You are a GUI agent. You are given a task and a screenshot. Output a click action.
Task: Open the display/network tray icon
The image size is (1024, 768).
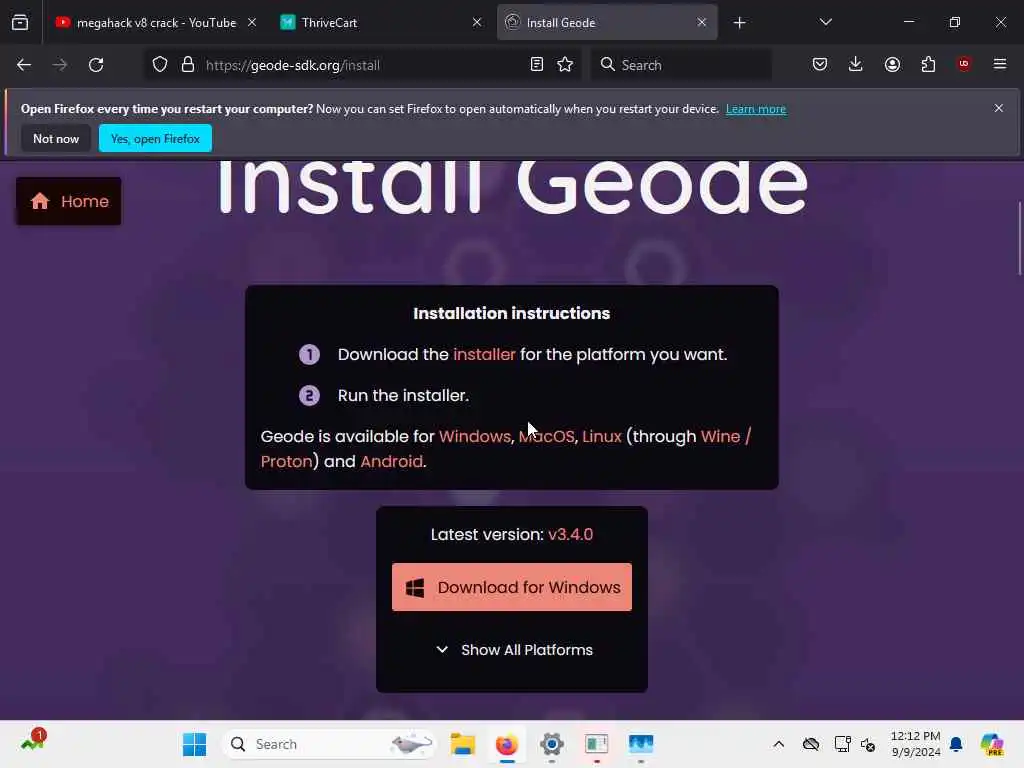[x=842, y=744]
